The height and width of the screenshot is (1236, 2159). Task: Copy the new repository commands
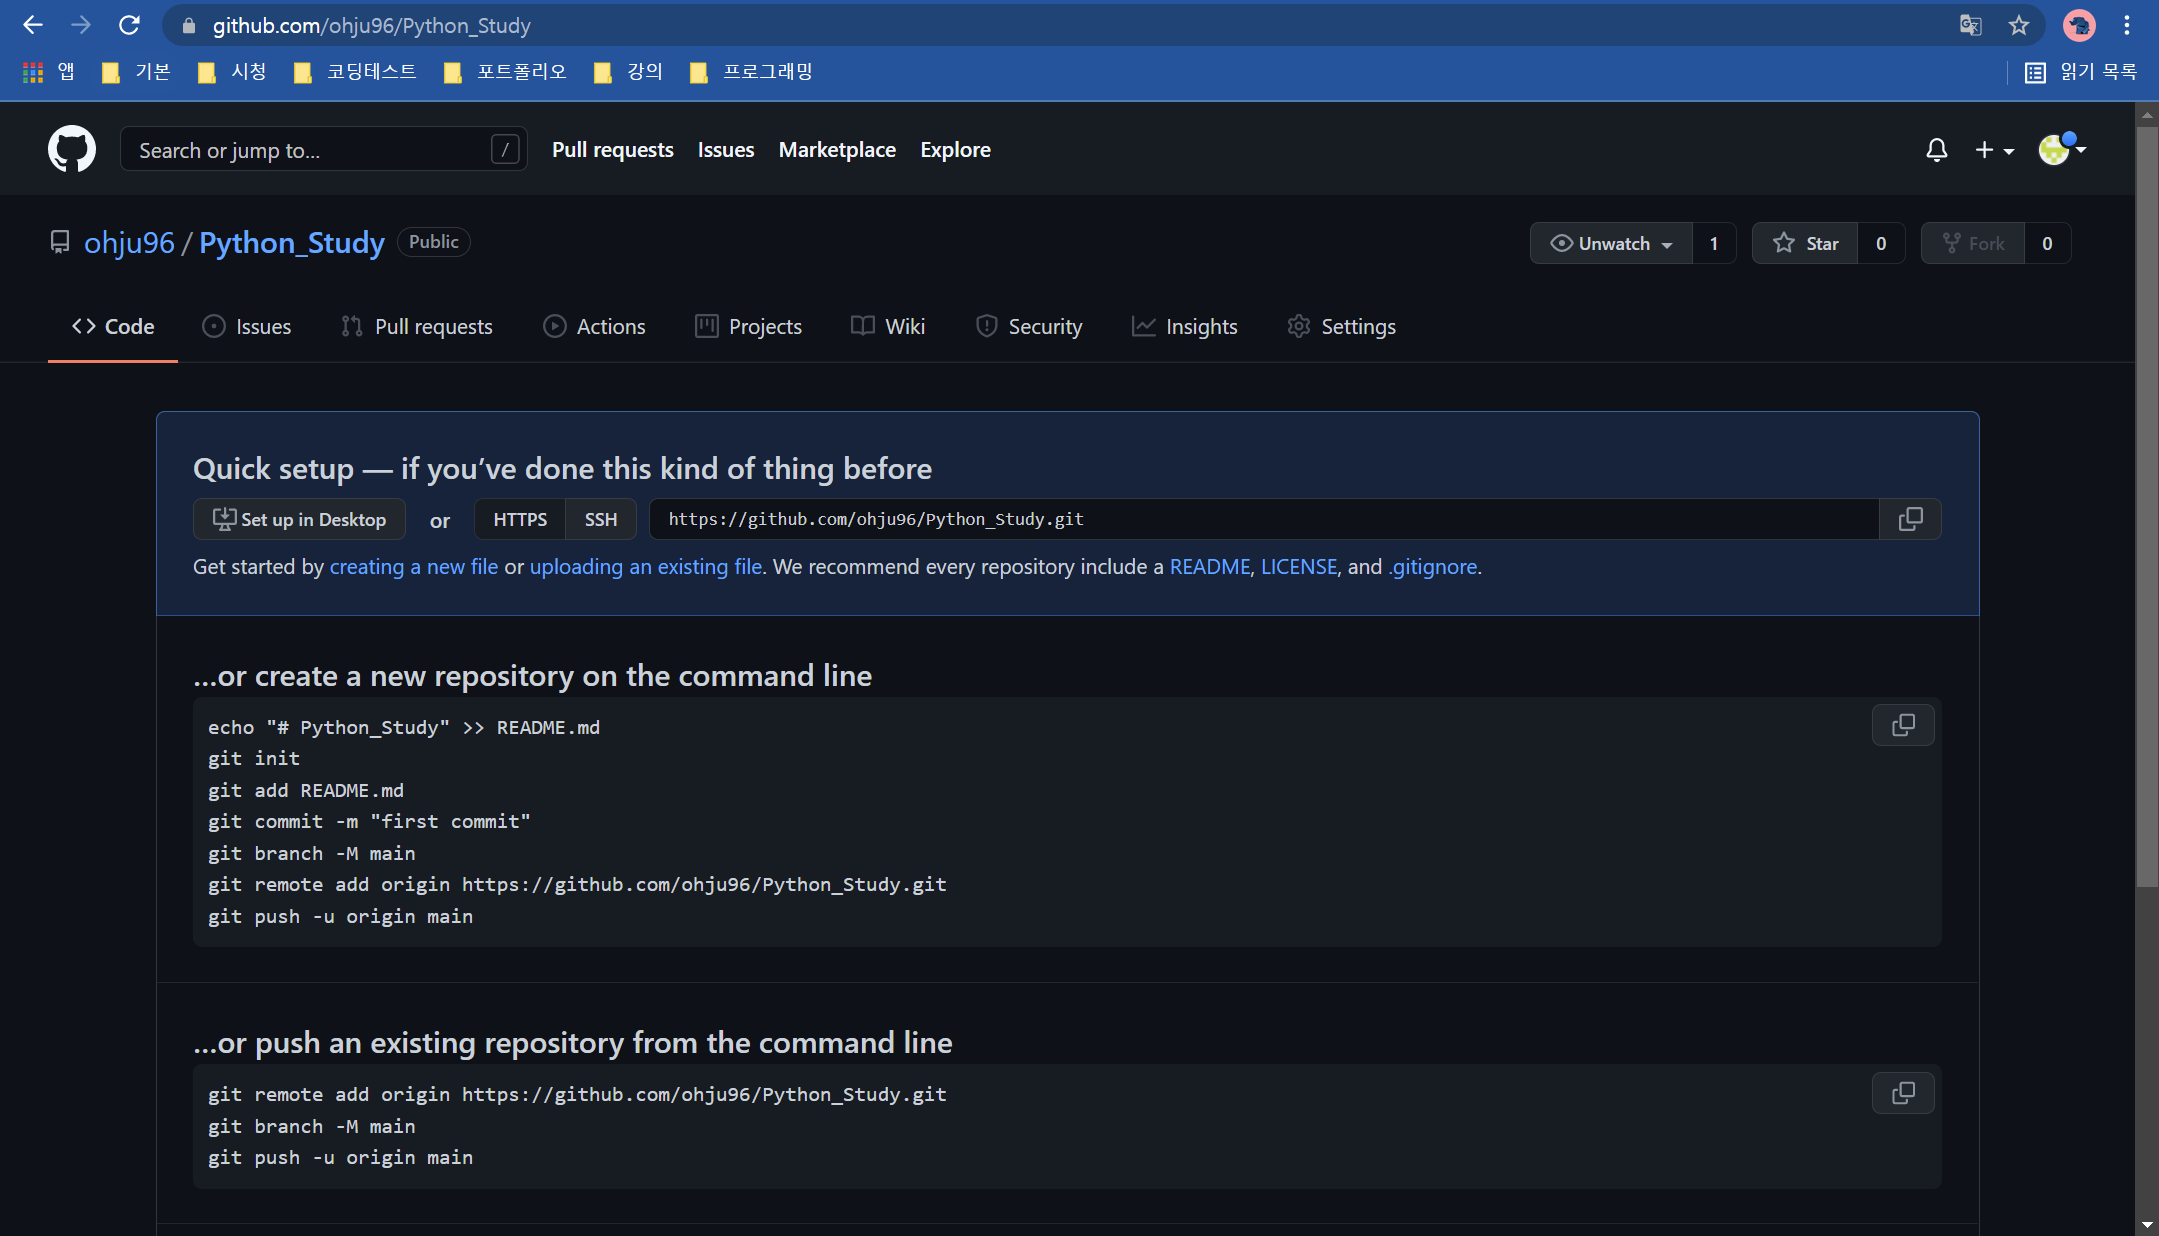click(x=1902, y=725)
